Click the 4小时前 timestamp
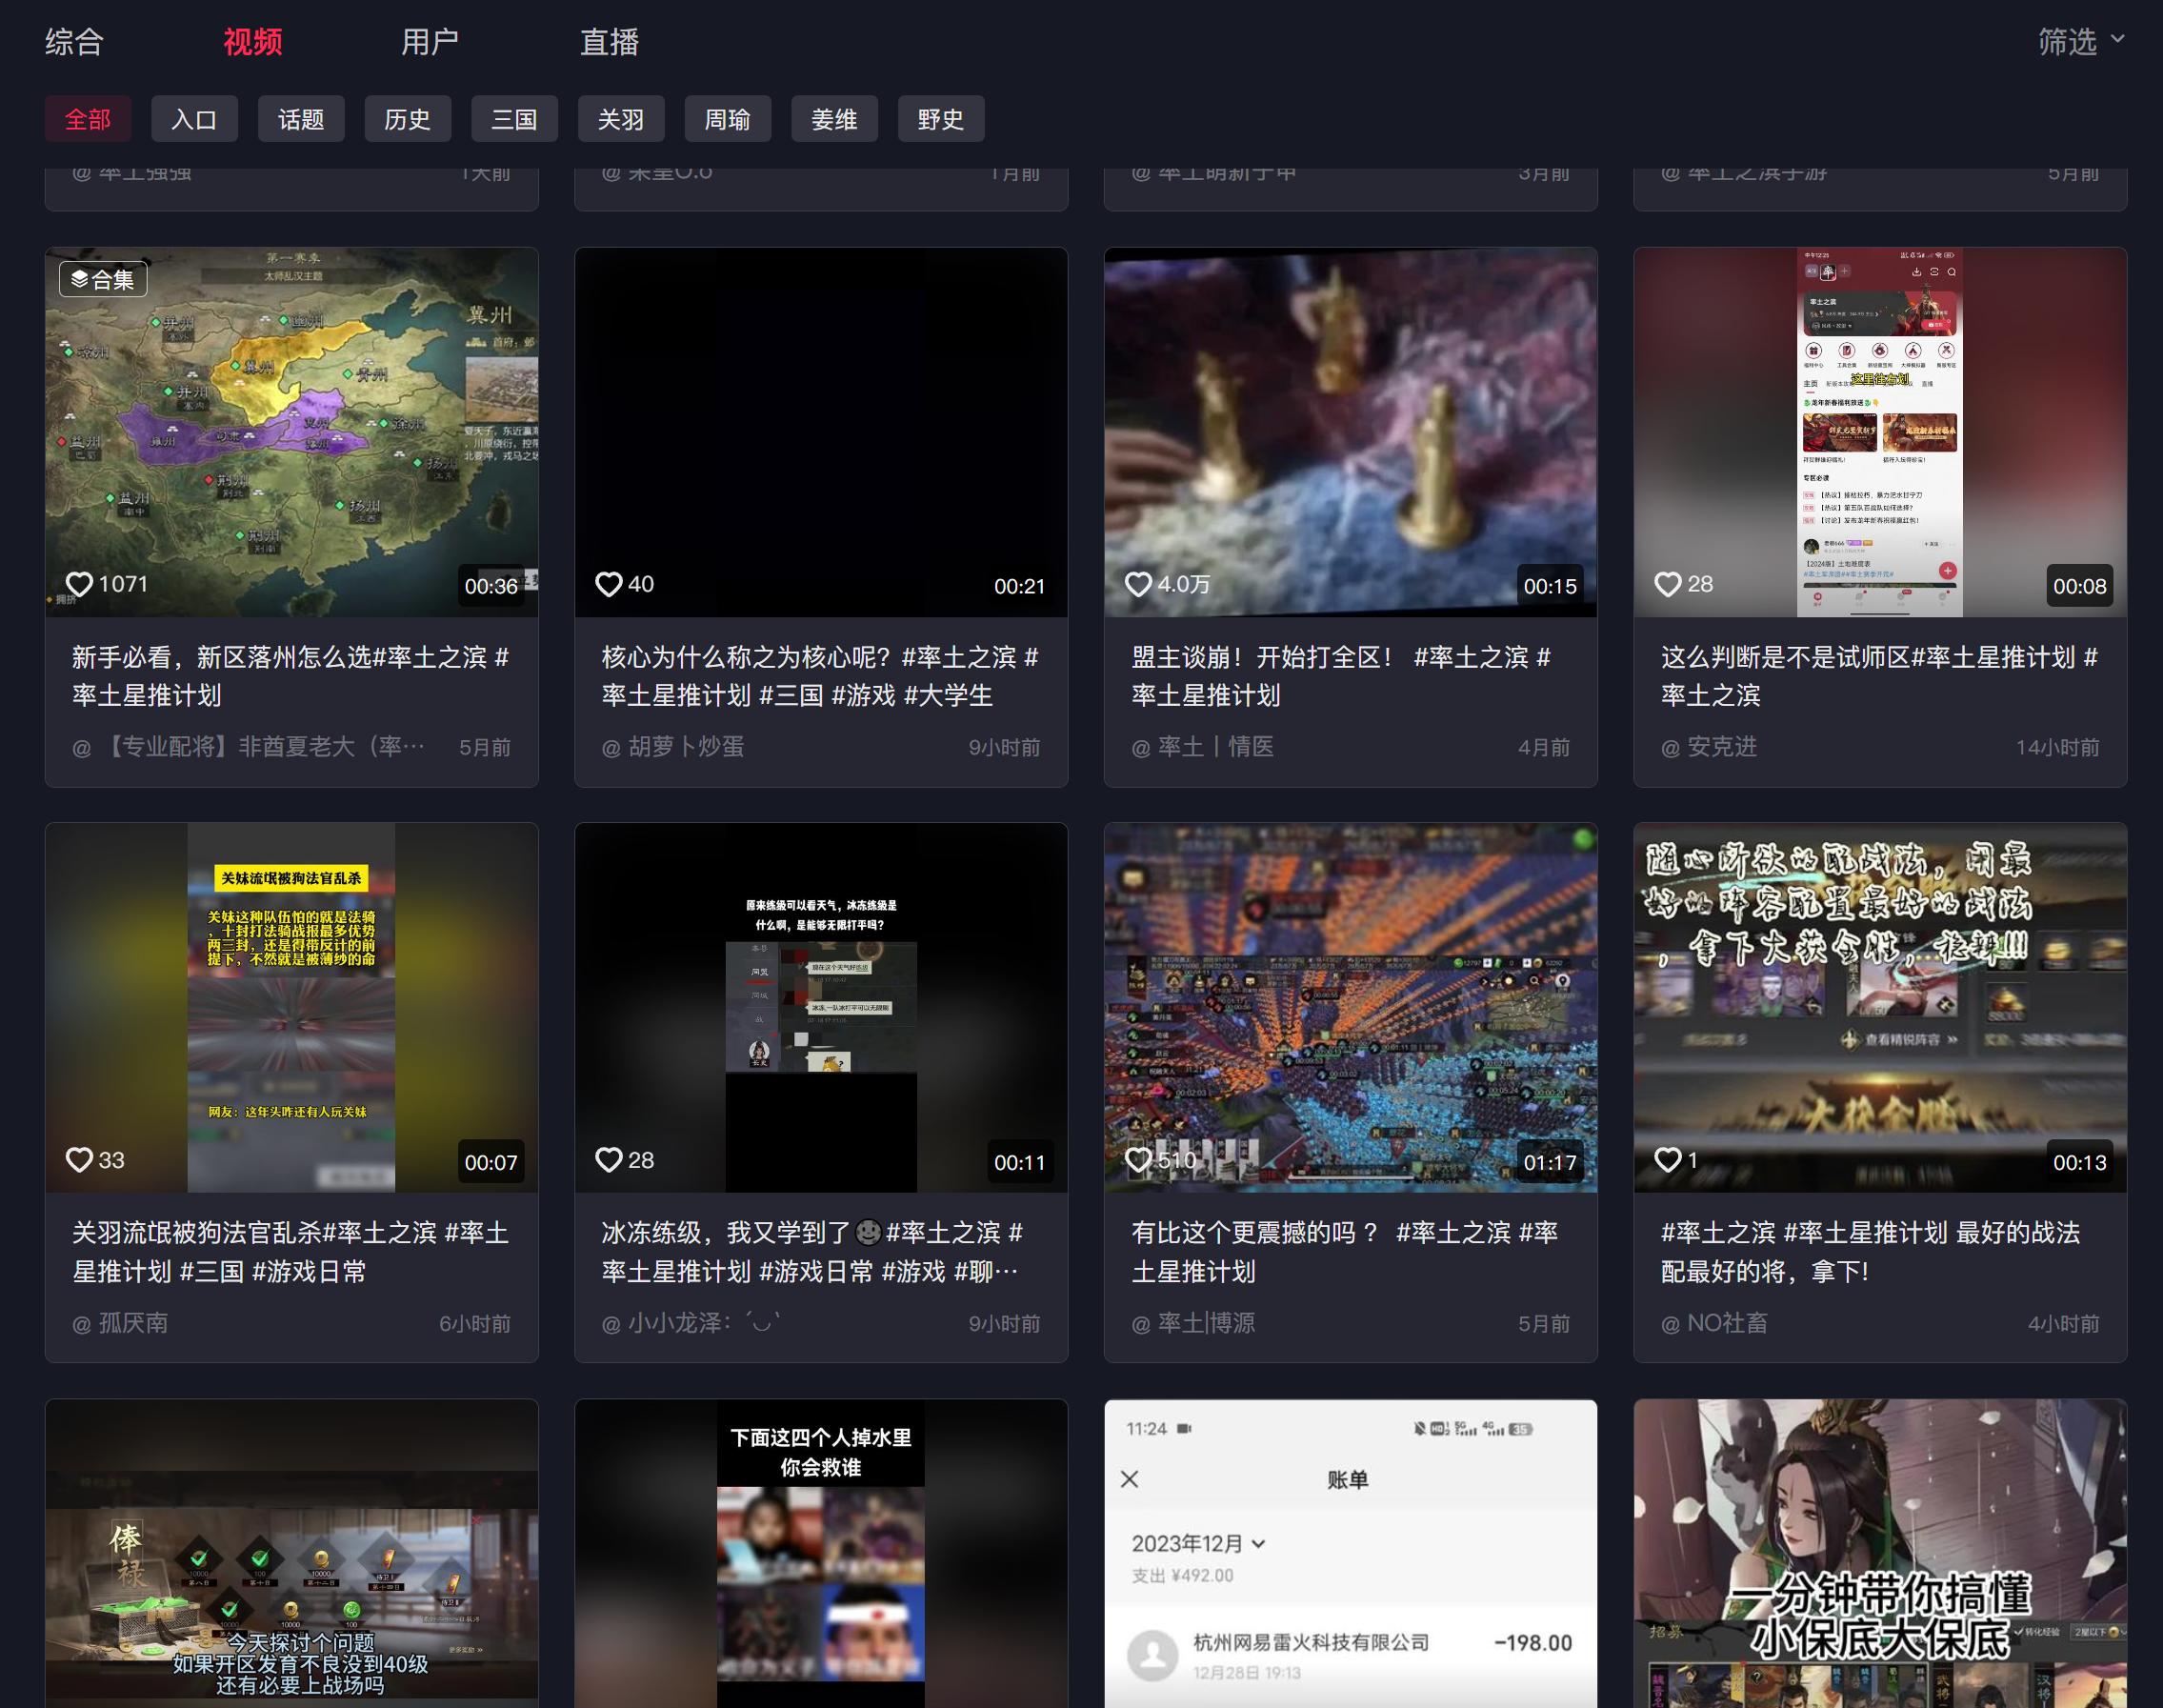 pyautogui.click(x=2063, y=1323)
